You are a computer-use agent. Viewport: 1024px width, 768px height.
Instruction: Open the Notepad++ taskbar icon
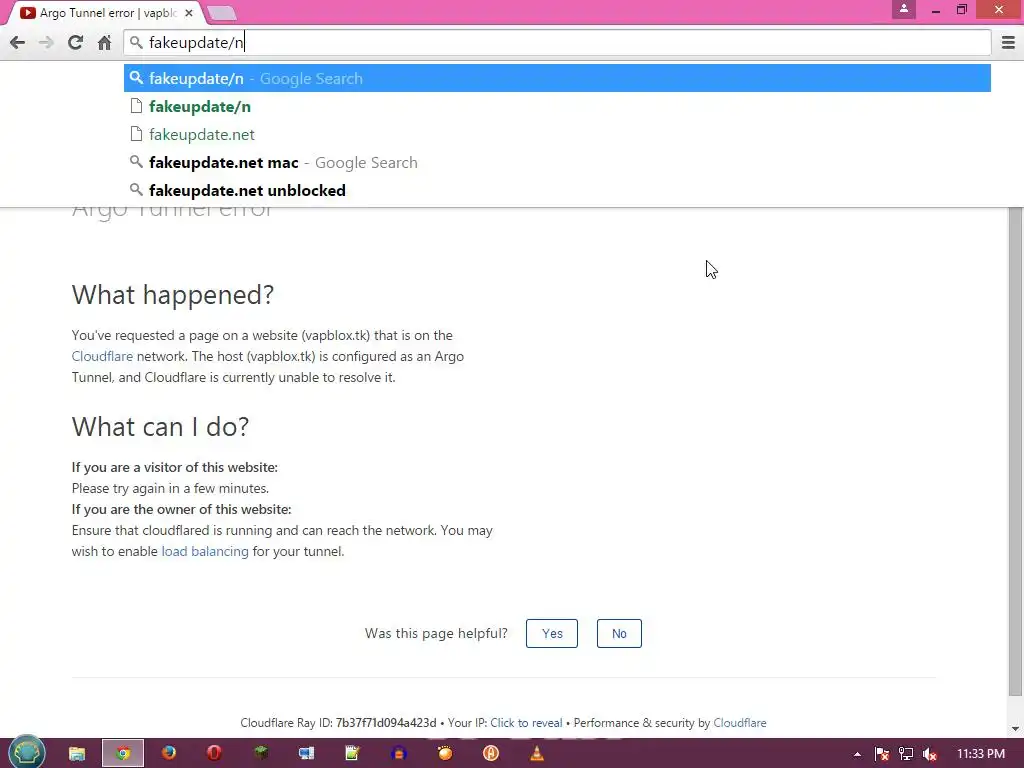tap(353, 754)
